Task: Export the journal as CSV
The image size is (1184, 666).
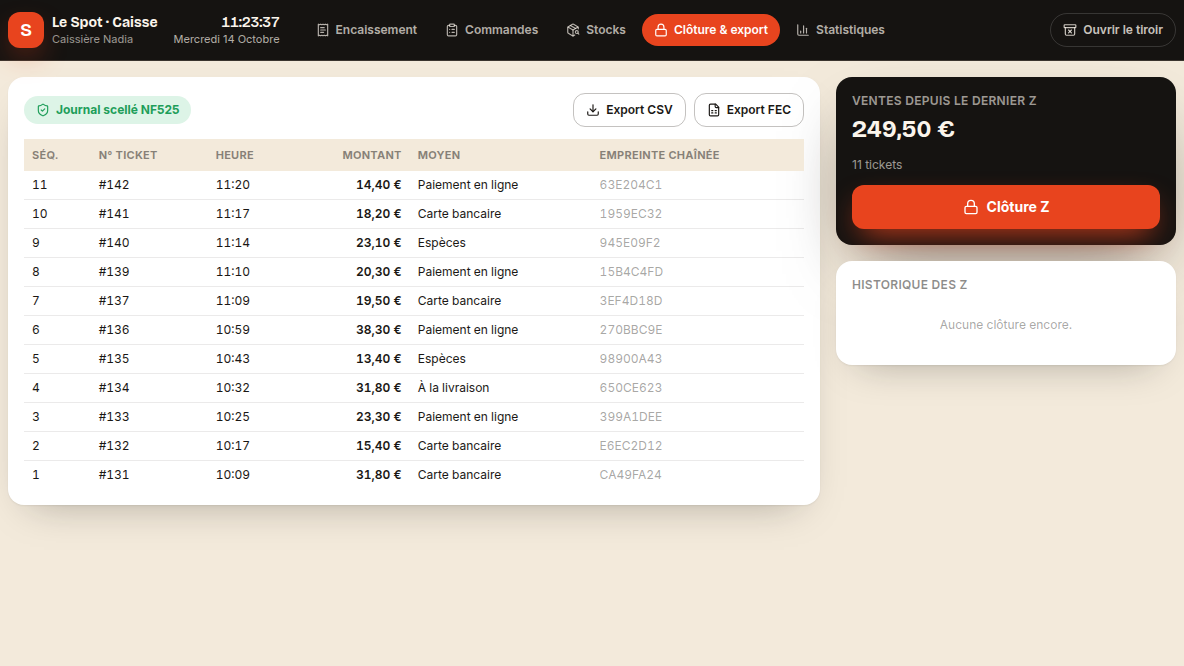Action: (x=629, y=110)
